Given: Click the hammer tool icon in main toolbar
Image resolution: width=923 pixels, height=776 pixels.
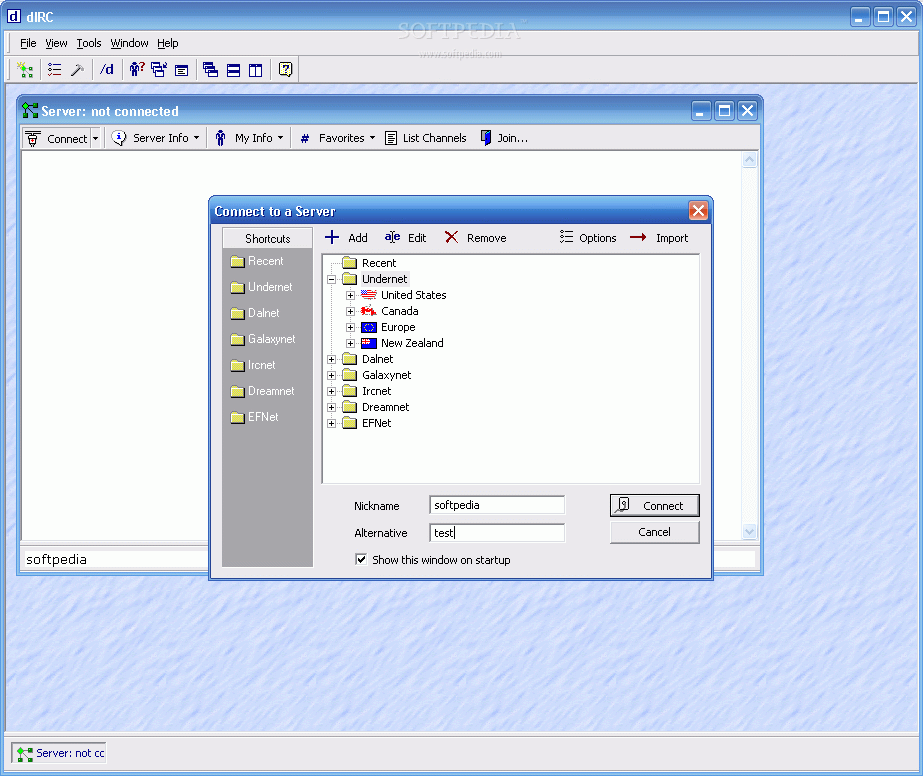Looking at the screenshot, I should (77, 70).
